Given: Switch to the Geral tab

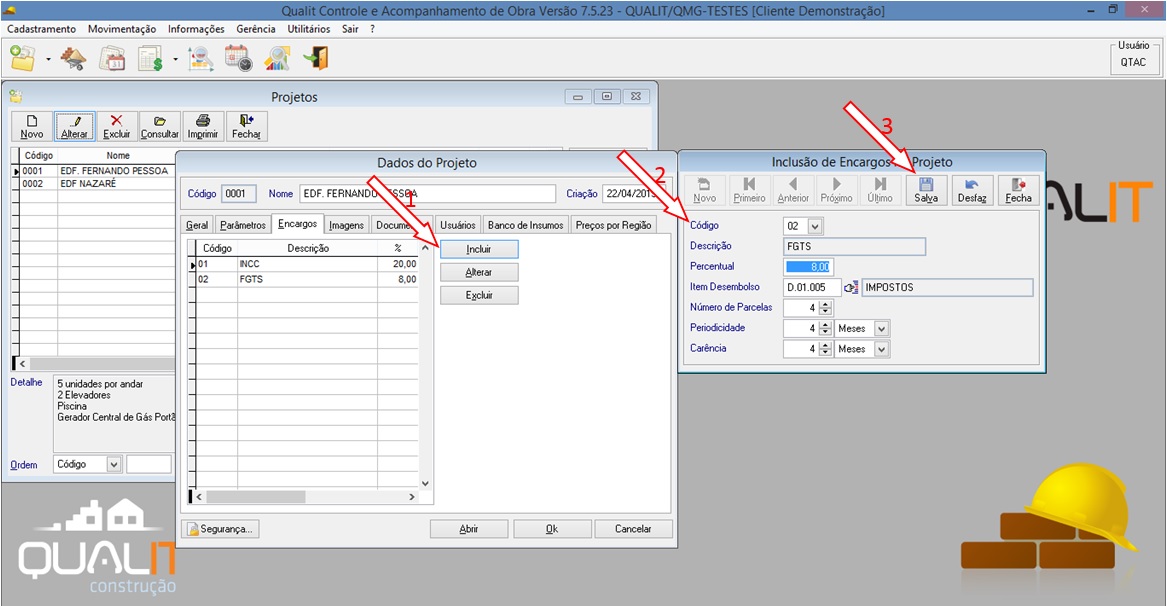Looking at the screenshot, I should click(197, 226).
